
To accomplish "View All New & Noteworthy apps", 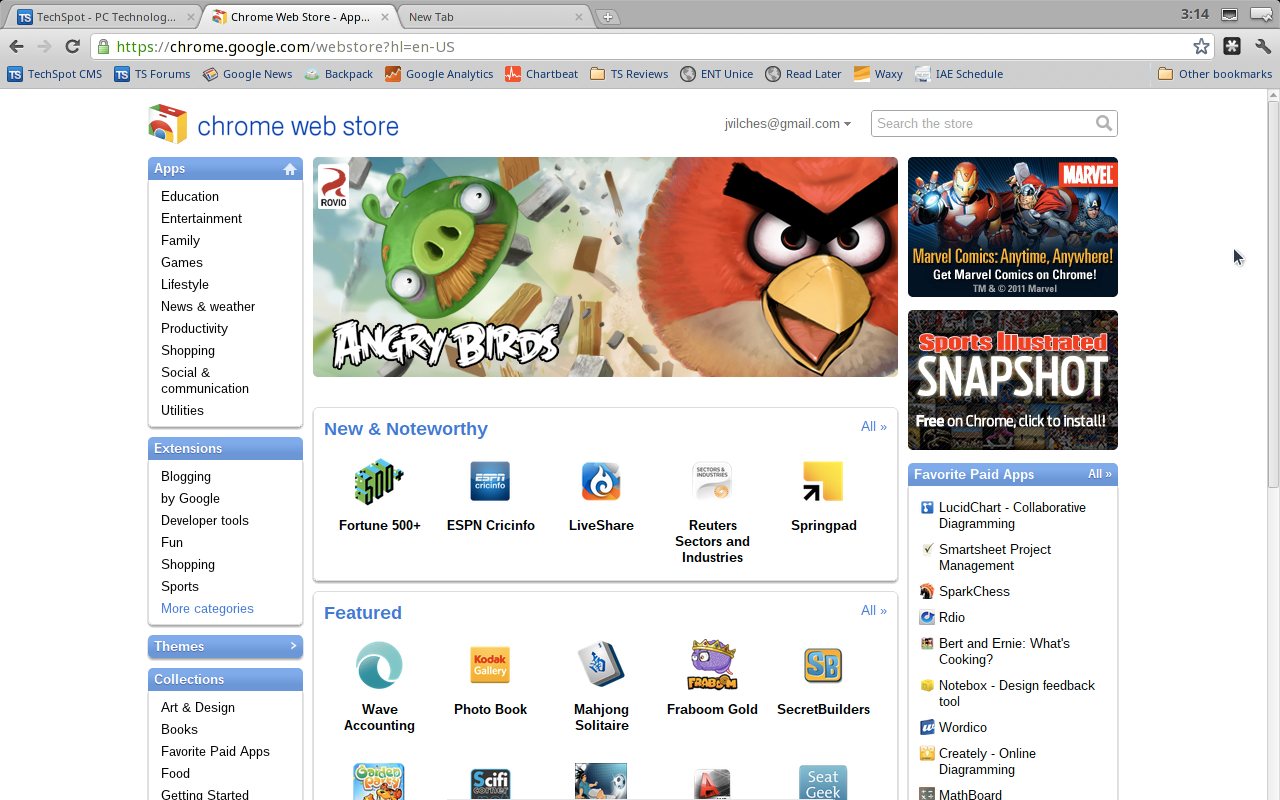I will (874, 426).
